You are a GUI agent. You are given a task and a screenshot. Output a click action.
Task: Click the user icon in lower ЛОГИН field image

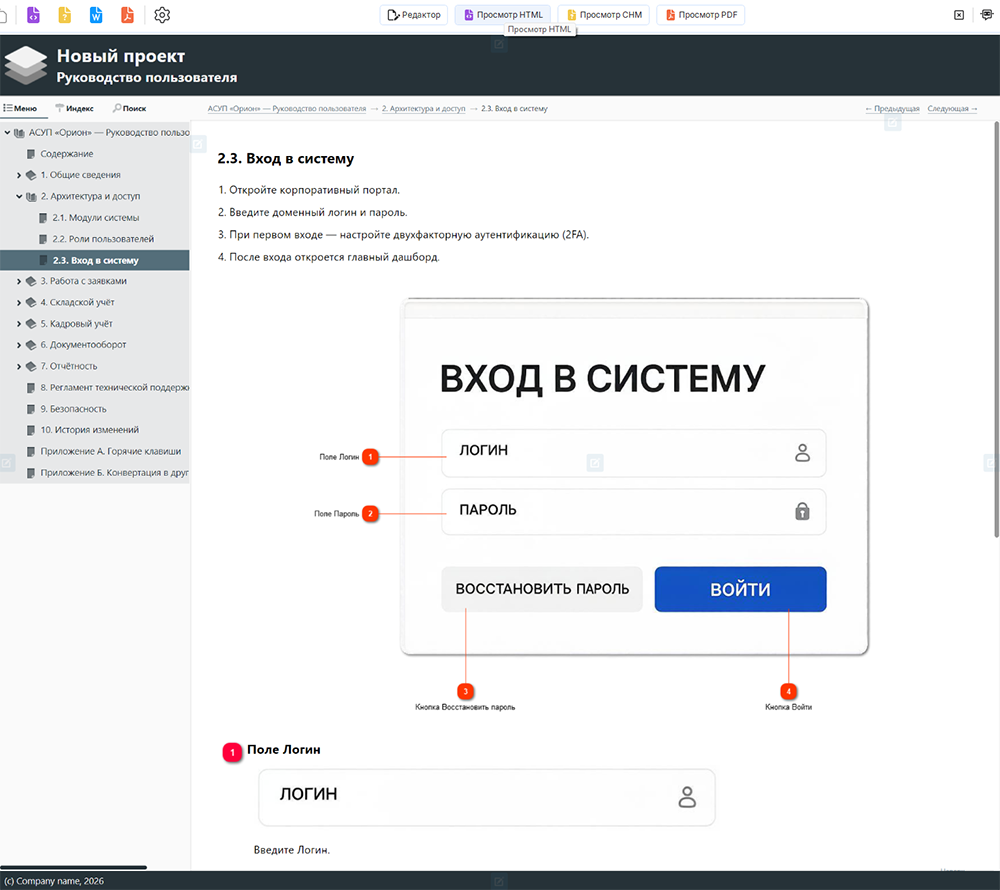coord(687,797)
